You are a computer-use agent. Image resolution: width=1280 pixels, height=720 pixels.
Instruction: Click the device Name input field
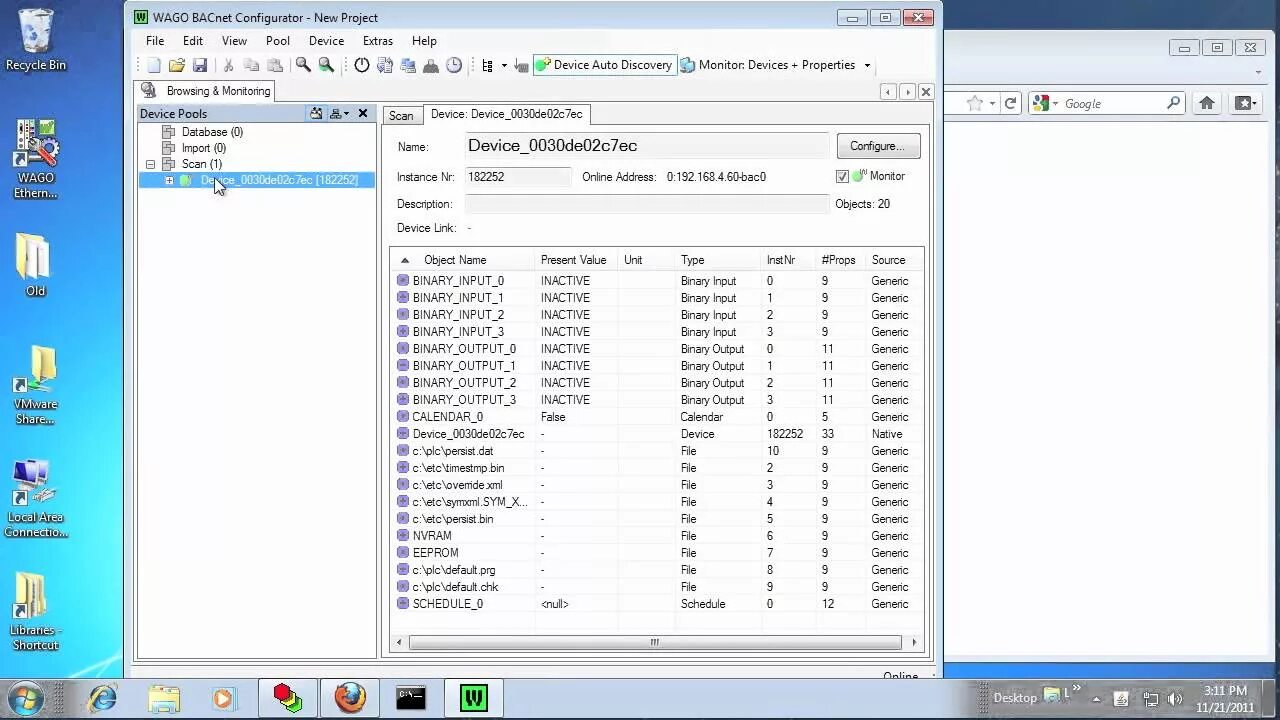pyautogui.click(x=646, y=146)
